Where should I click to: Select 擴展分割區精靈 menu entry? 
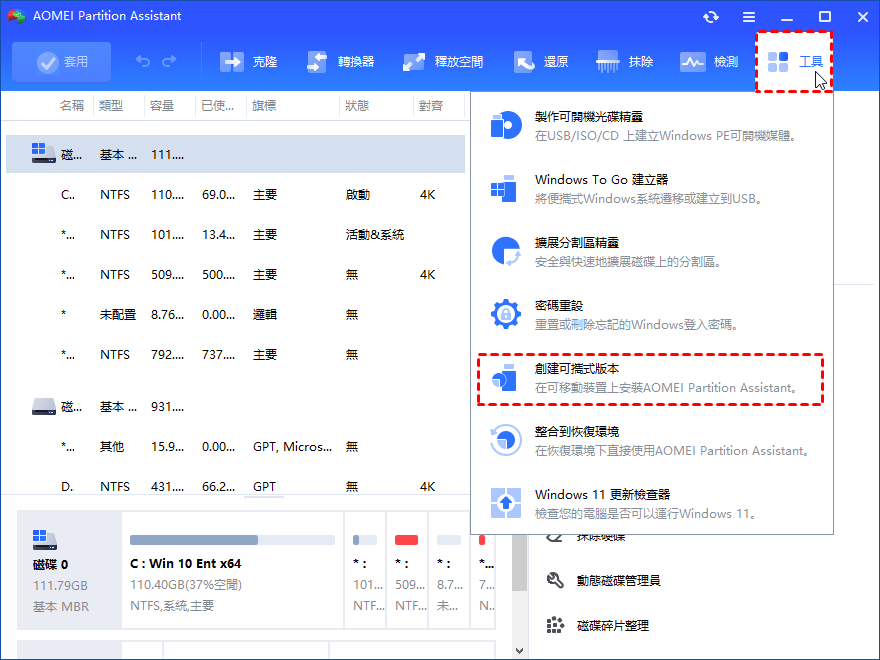point(652,251)
